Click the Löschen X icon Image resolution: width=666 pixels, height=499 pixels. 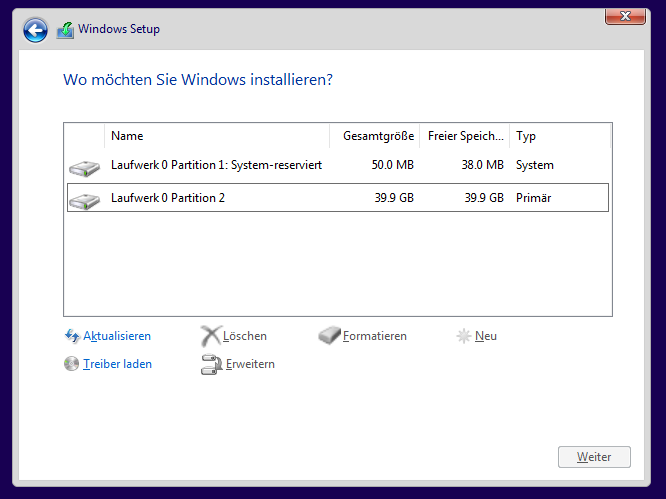pyautogui.click(x=211, y=336)
